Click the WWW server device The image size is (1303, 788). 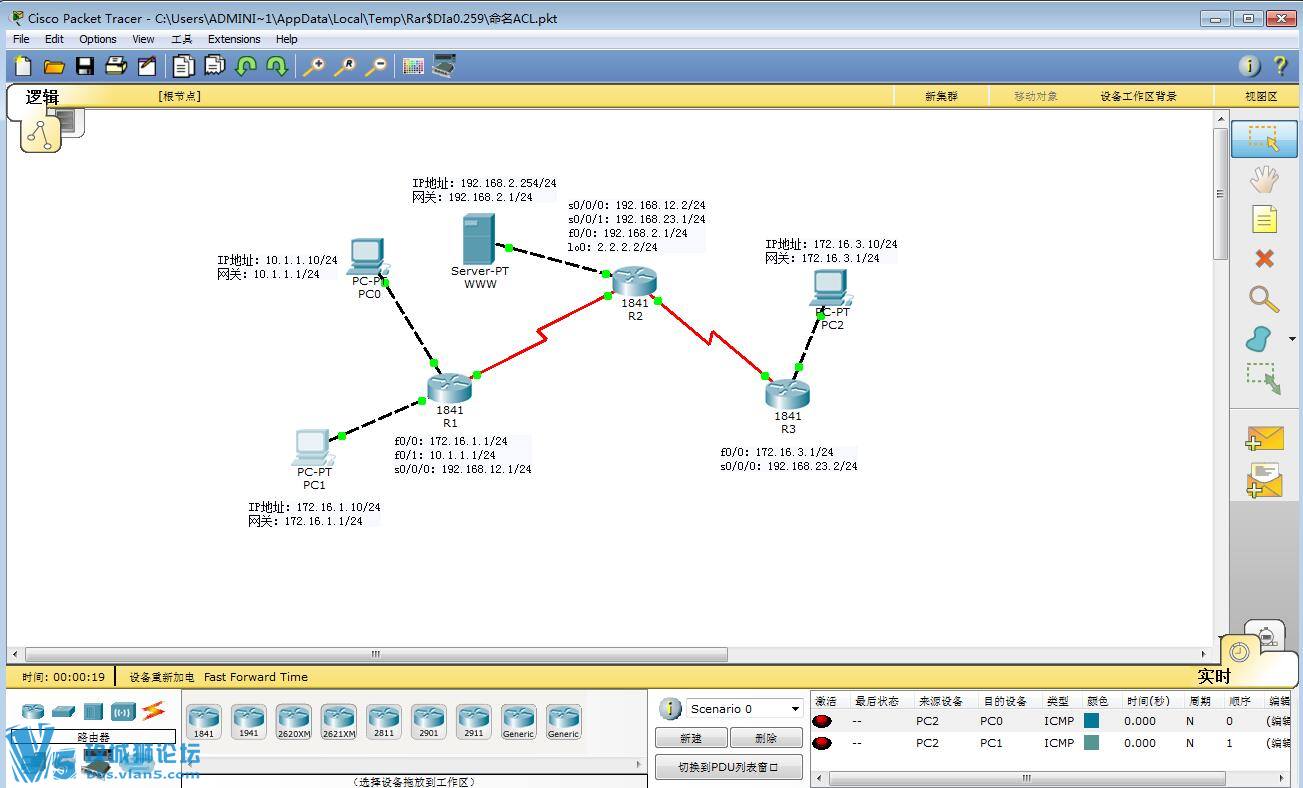coord(478,239)
